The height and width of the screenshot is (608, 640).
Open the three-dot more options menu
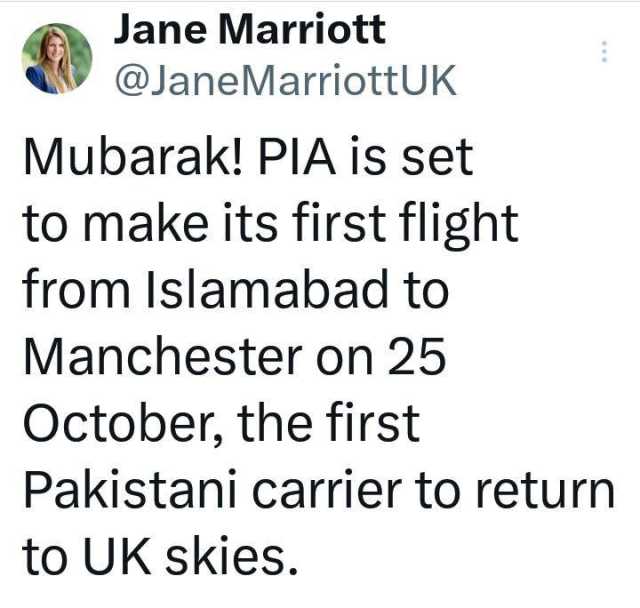tap(604, 52)
